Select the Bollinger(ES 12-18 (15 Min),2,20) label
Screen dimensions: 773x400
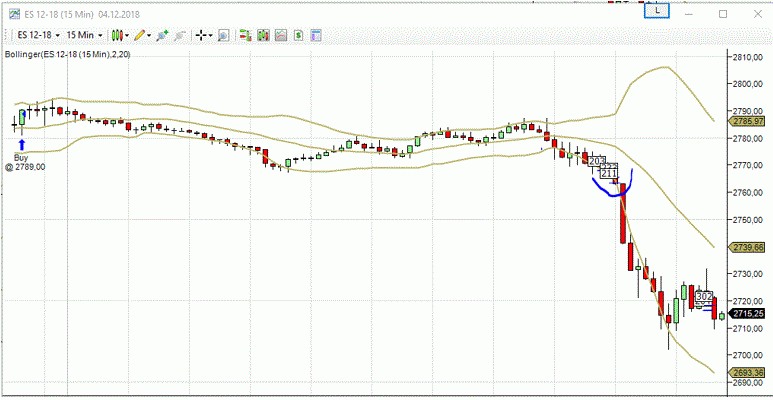pos(68,55)
